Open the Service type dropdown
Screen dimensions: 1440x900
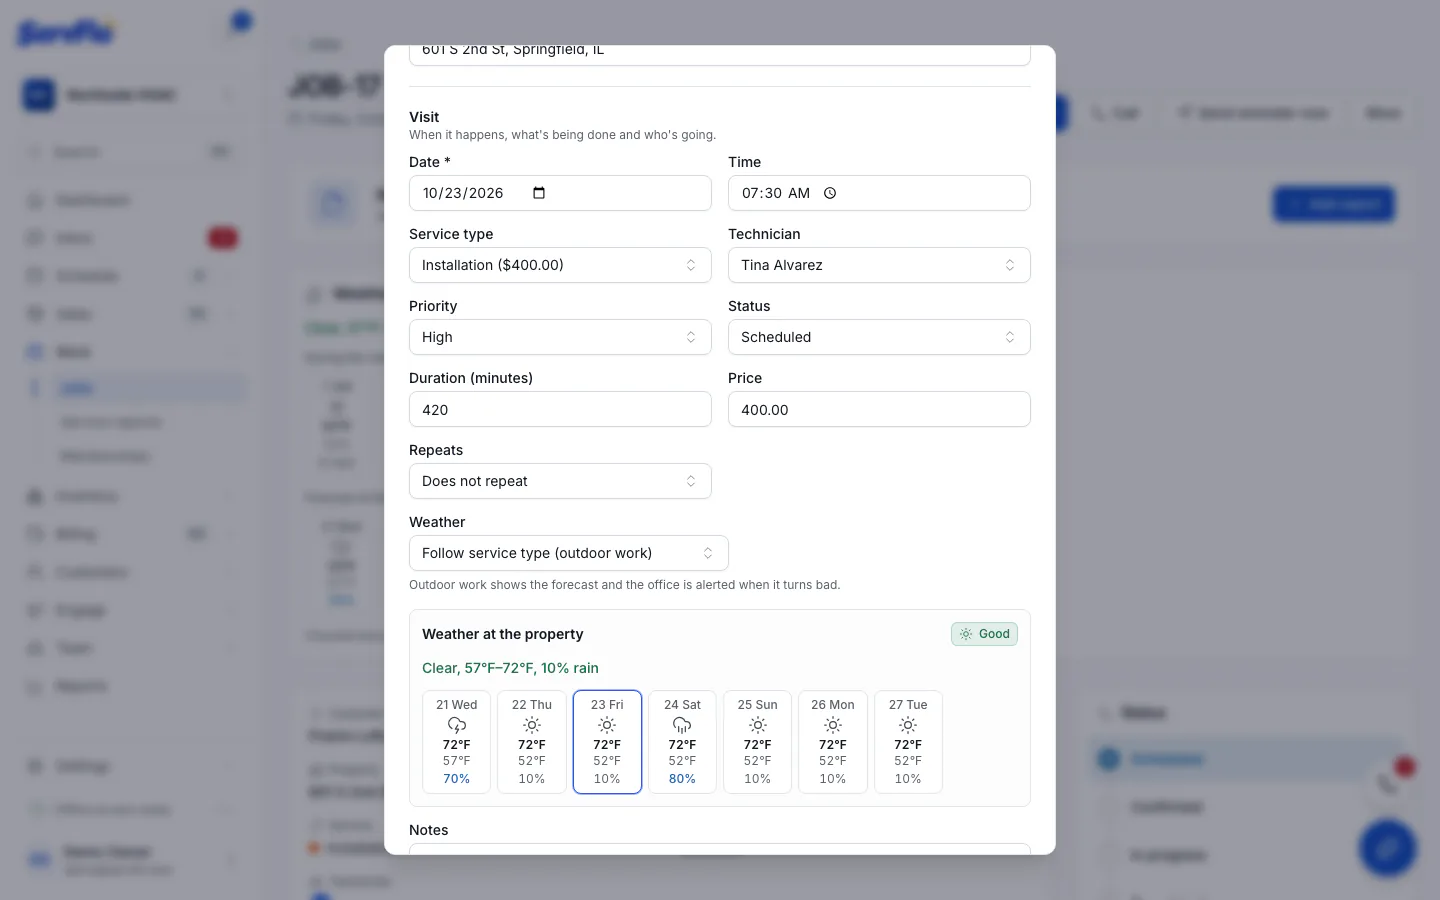tap(560, 265)
